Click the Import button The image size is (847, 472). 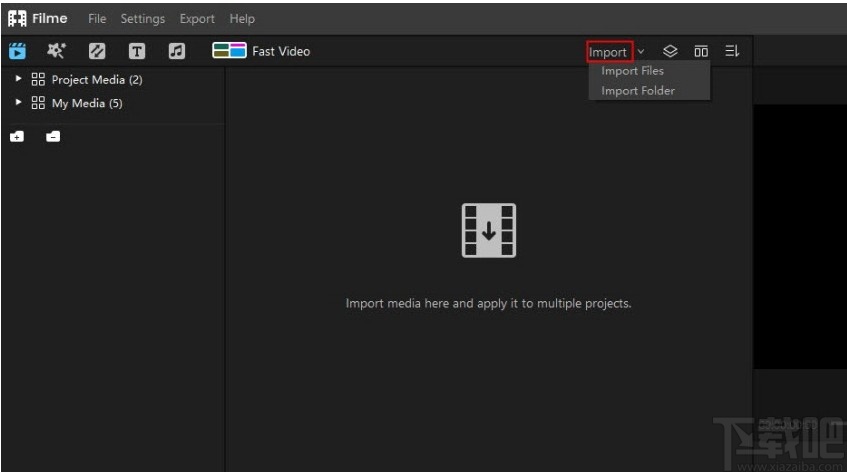(609, 52)
